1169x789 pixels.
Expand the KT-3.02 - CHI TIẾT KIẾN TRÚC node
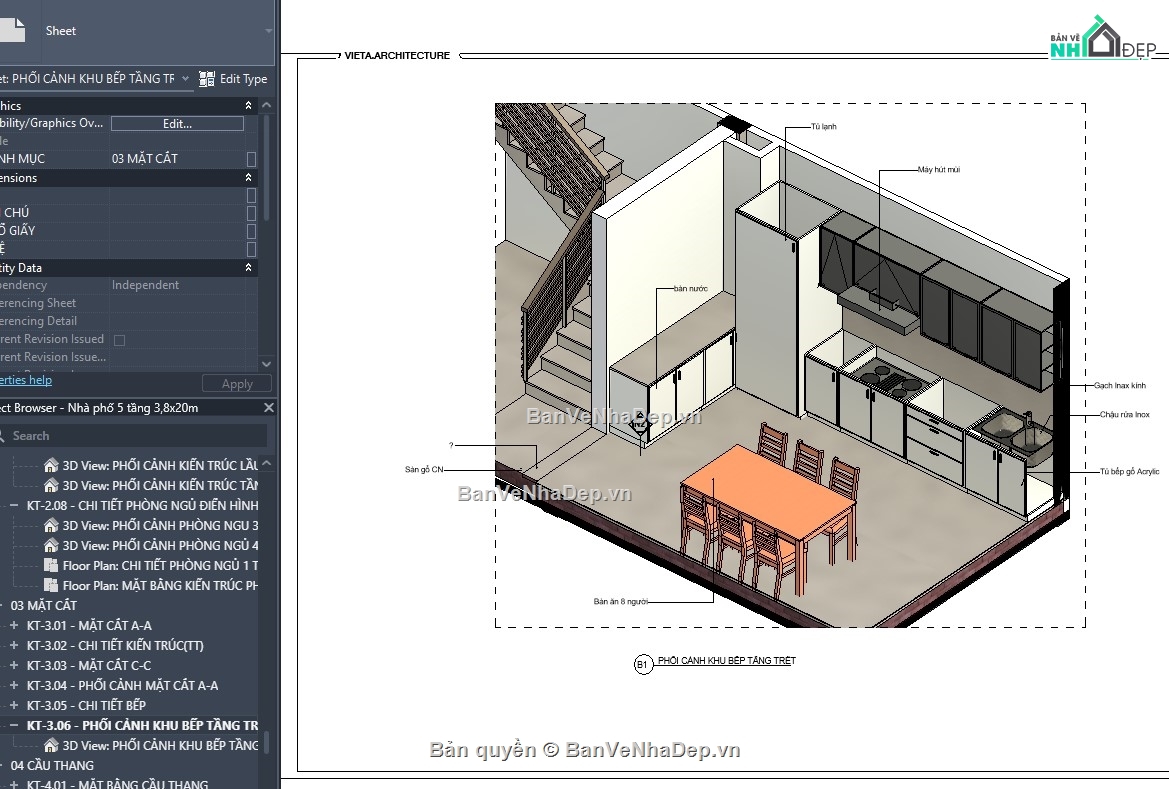(x=13, y=646)
